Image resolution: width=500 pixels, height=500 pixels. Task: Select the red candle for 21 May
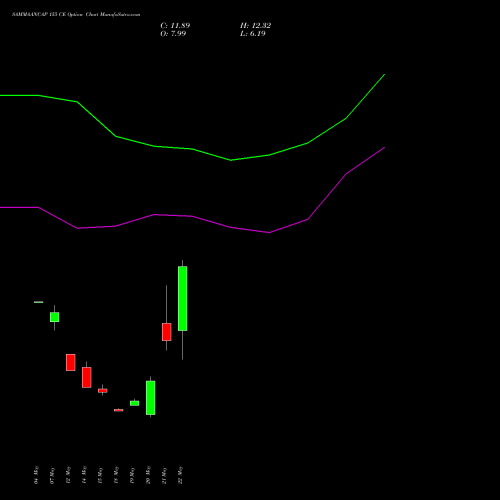(x=167, y=332)
